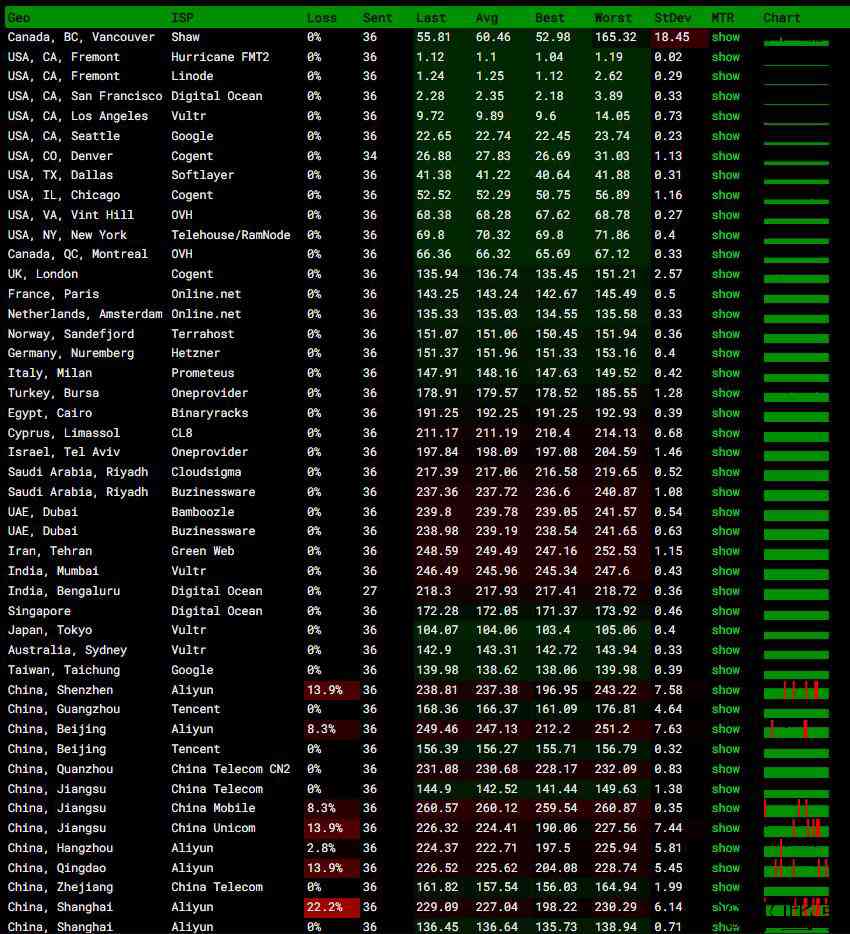Click the Worst column header

(613, 18)
